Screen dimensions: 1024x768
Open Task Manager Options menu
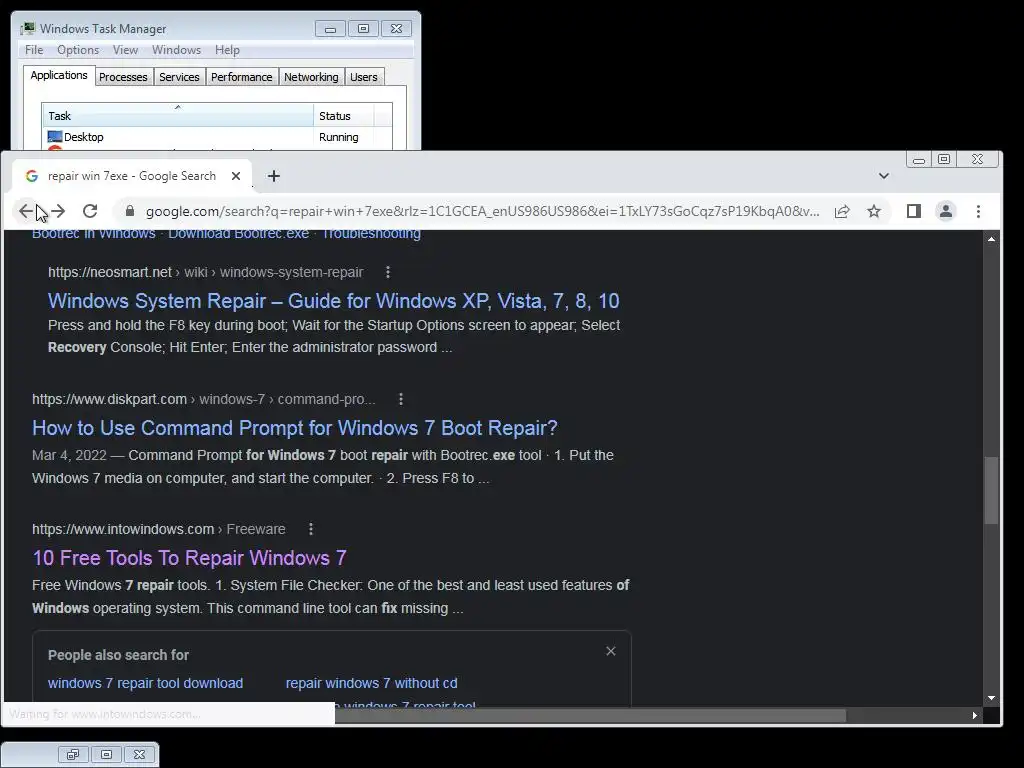tap(78, 50)
